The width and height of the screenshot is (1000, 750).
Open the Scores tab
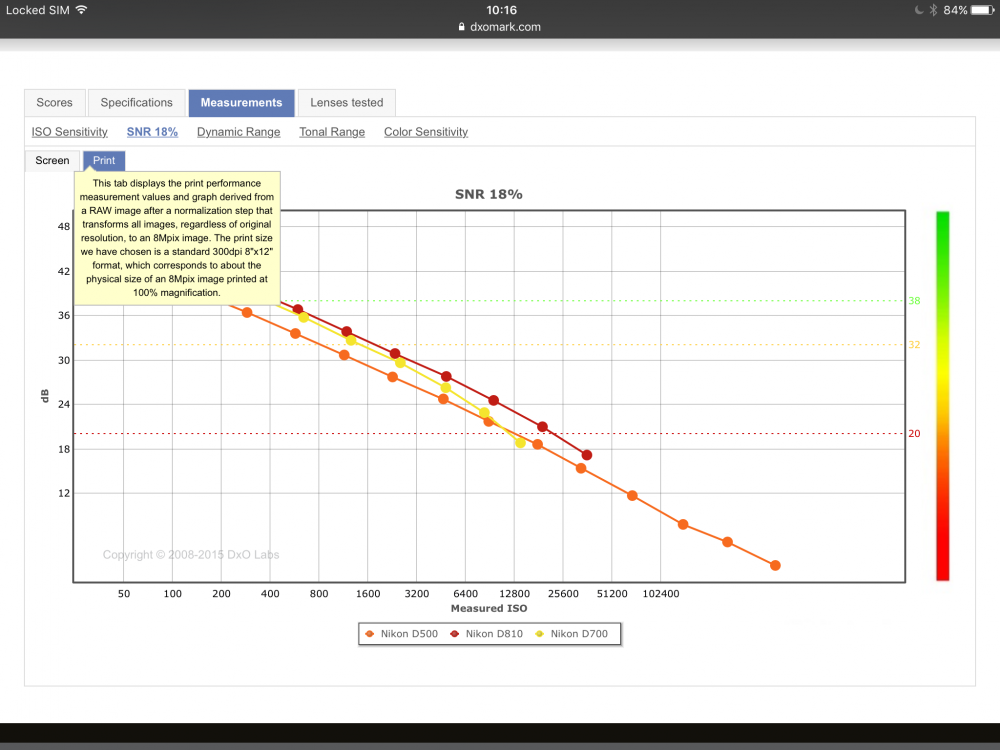point(55,103)
